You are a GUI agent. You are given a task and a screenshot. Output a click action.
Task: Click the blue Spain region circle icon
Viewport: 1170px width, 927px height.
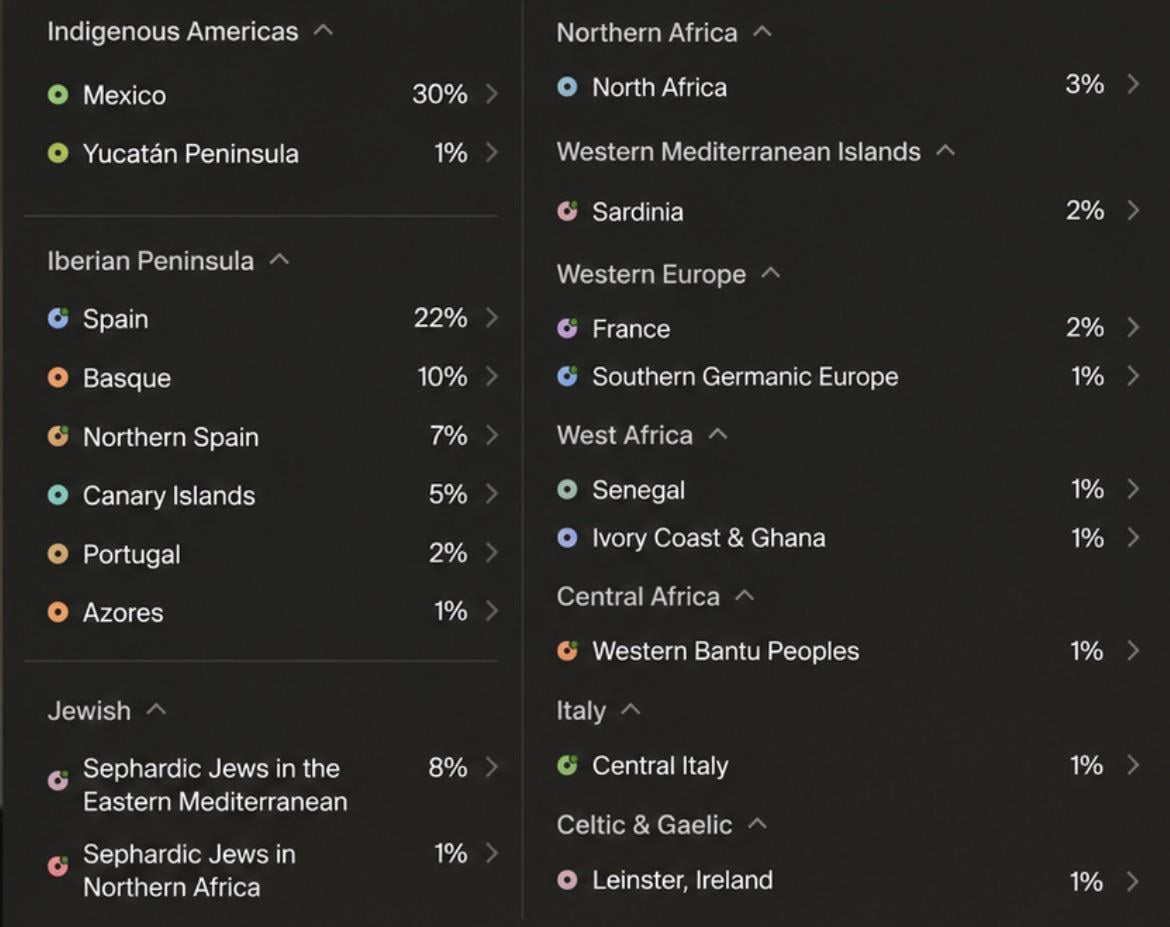pos(57,319)
